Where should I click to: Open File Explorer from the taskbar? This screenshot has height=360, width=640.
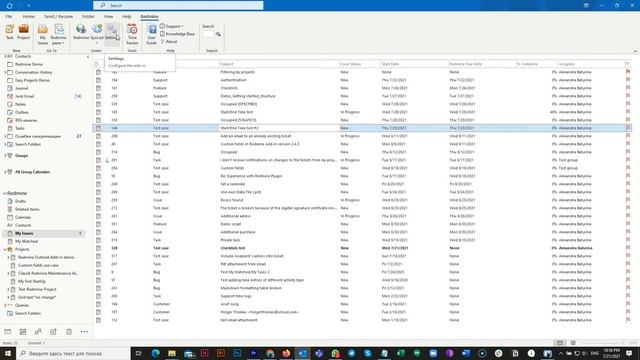click(x=172, y=353)
